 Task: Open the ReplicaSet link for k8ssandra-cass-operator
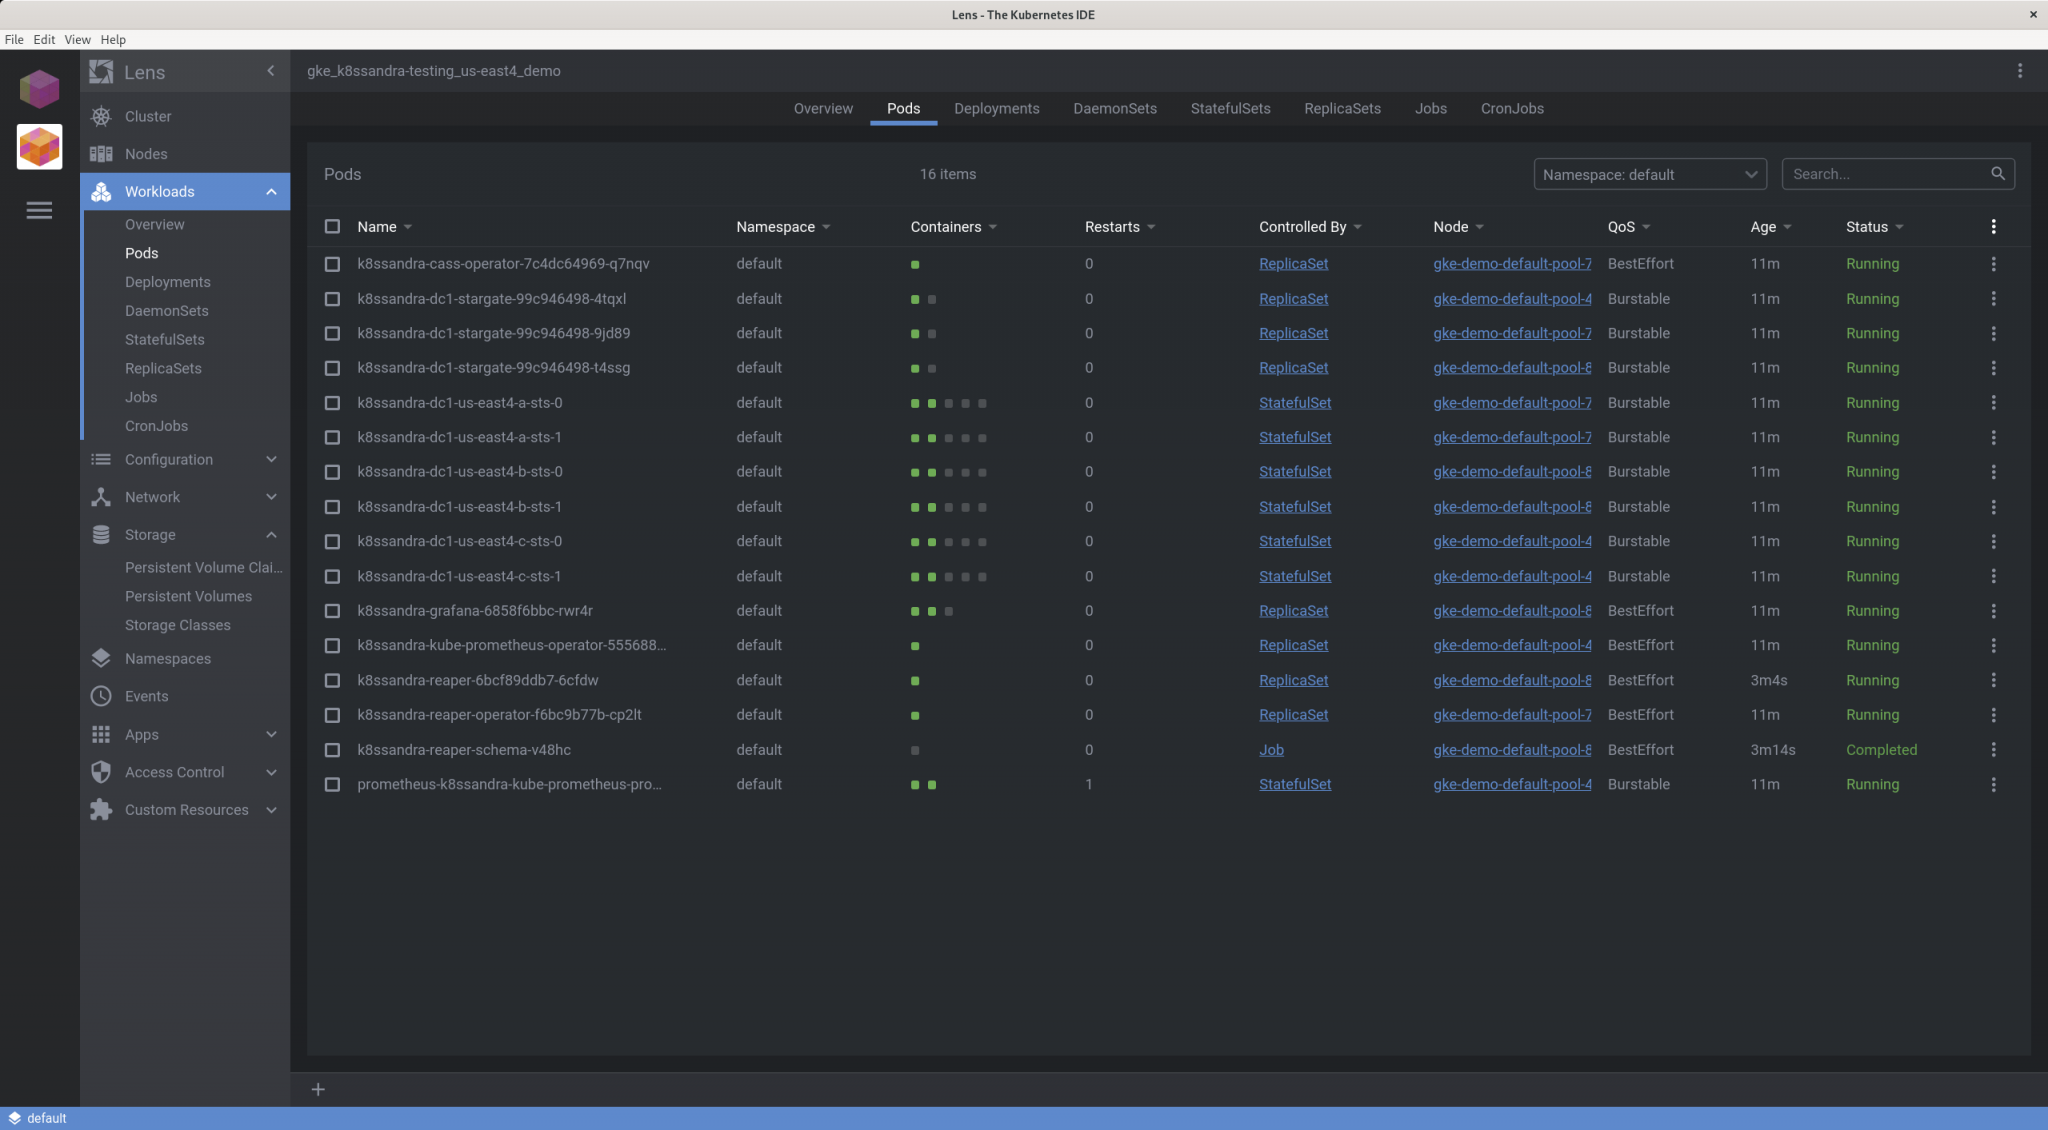[1293, 264]
